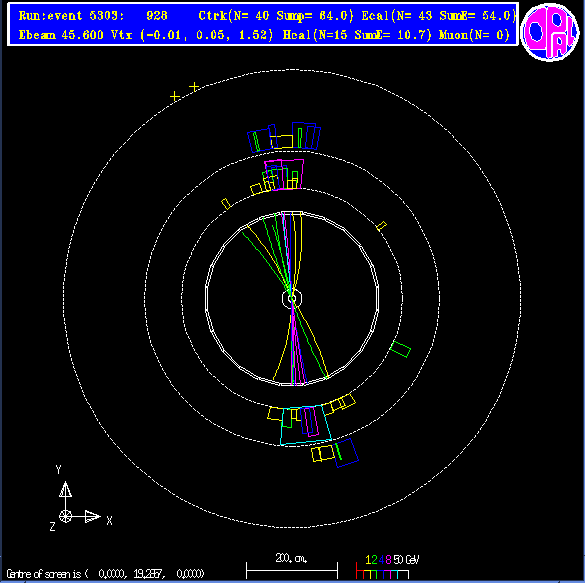This screenshot has width=585, height=583.
Task: Click the Ctrk track summary in header
Action: click(x=276, y=16)
